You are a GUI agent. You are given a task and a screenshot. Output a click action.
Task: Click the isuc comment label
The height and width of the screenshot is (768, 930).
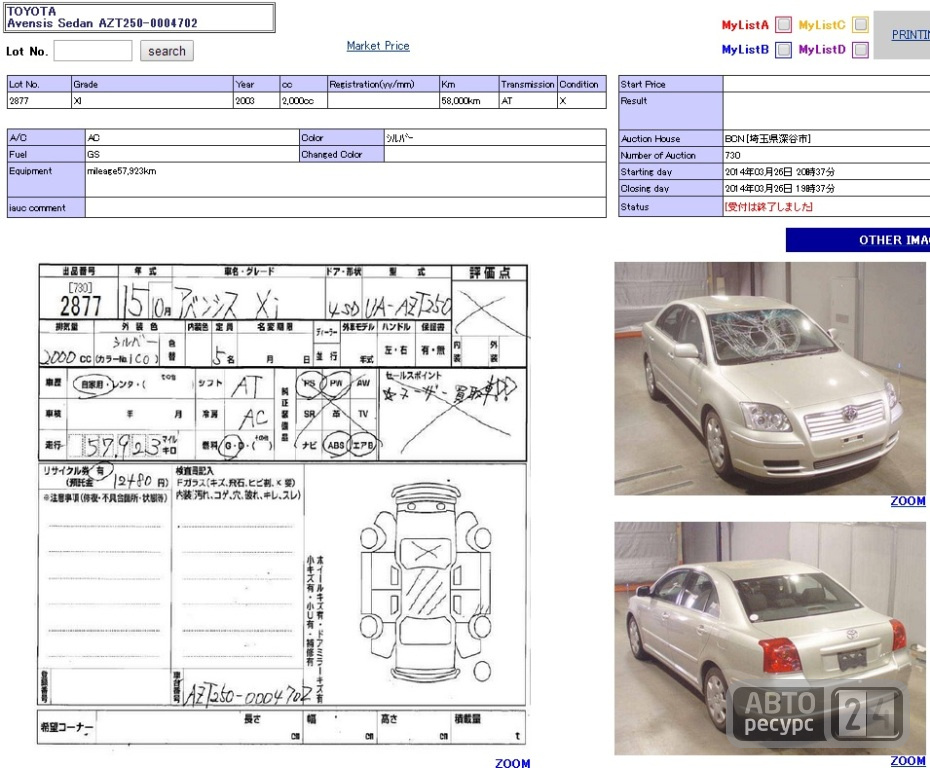46,208
